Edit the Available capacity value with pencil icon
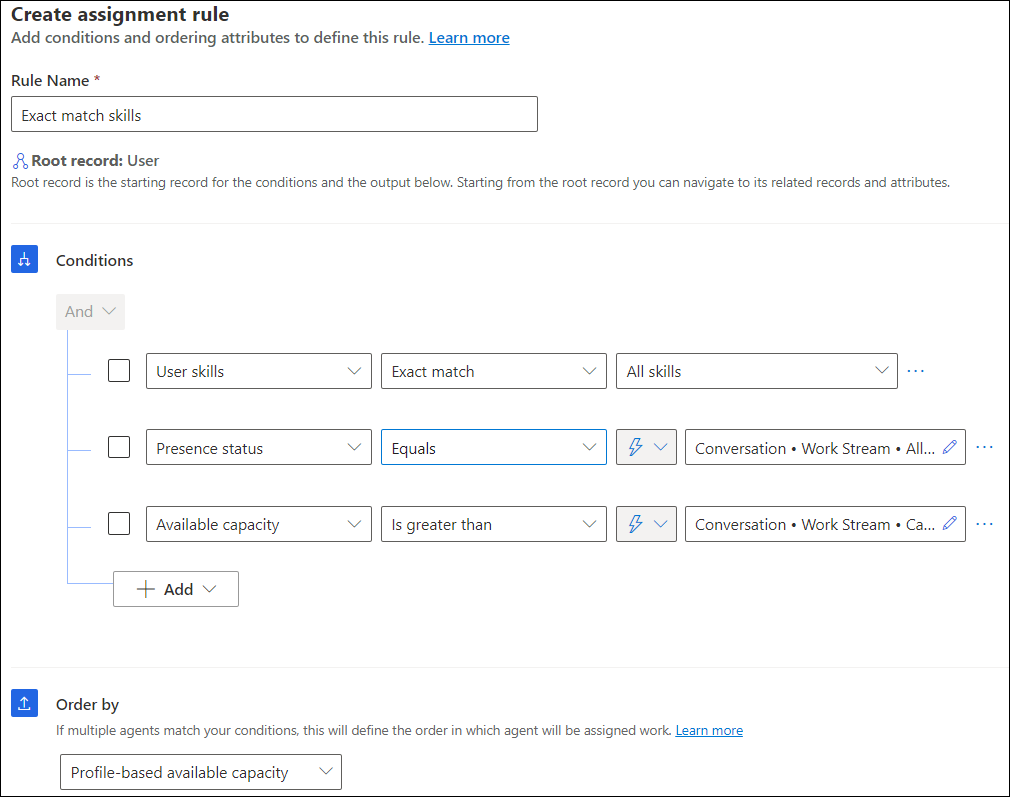Viewport: 1010px width, 797px height. 949,523
